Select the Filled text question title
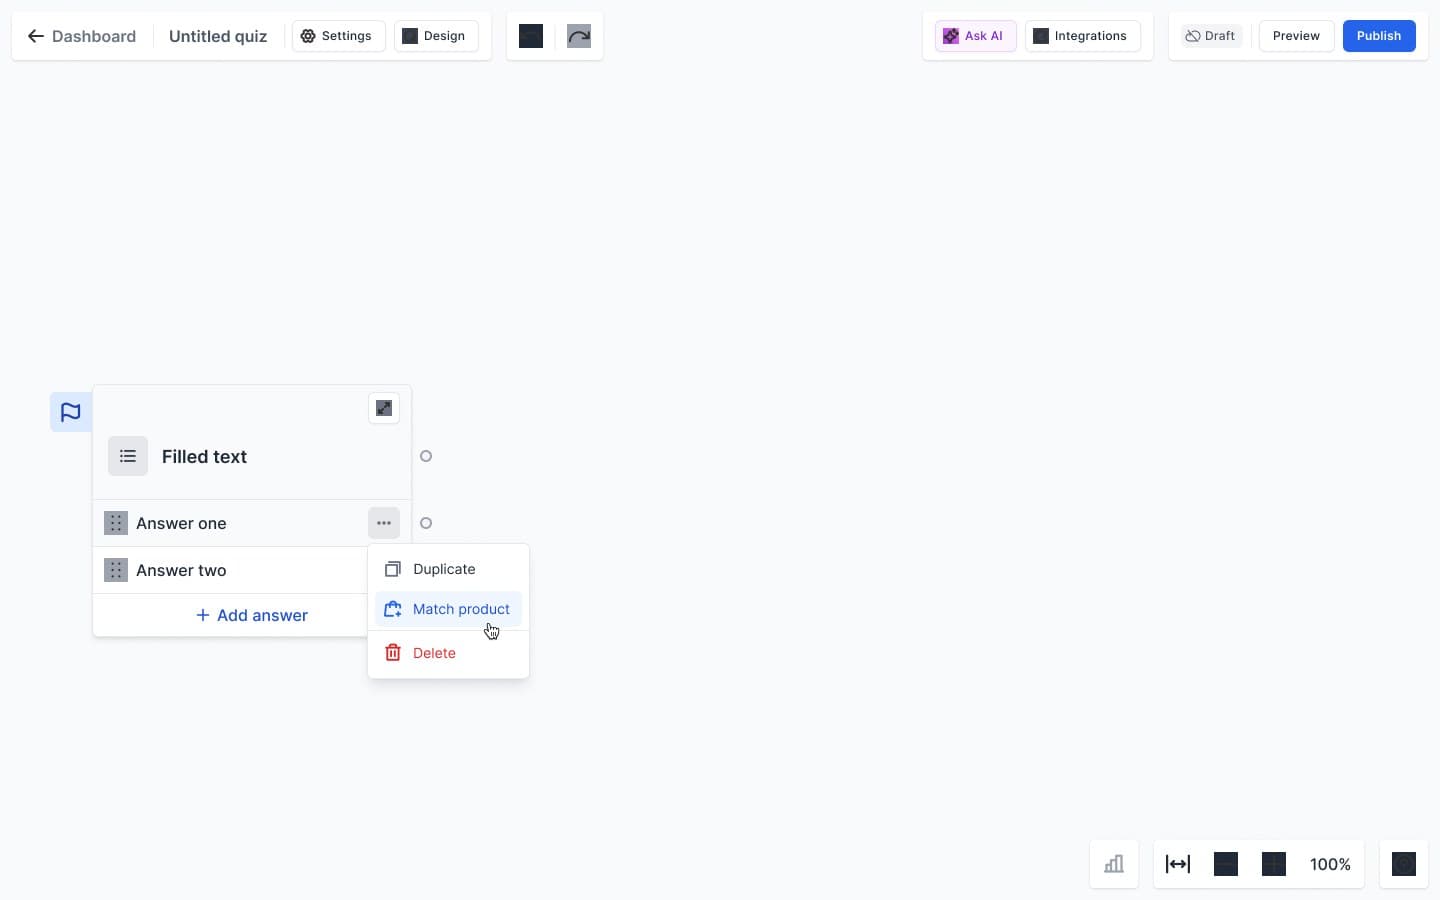 tap(204, 457)
